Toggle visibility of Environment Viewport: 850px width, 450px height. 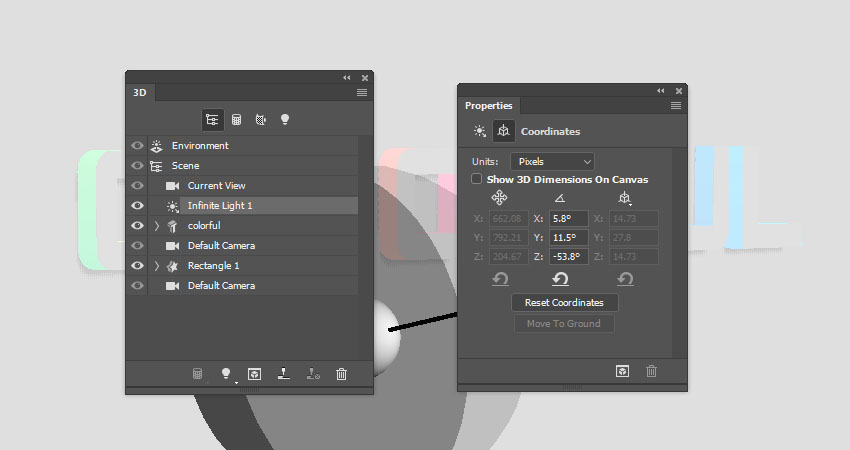[x=137, y=145]
